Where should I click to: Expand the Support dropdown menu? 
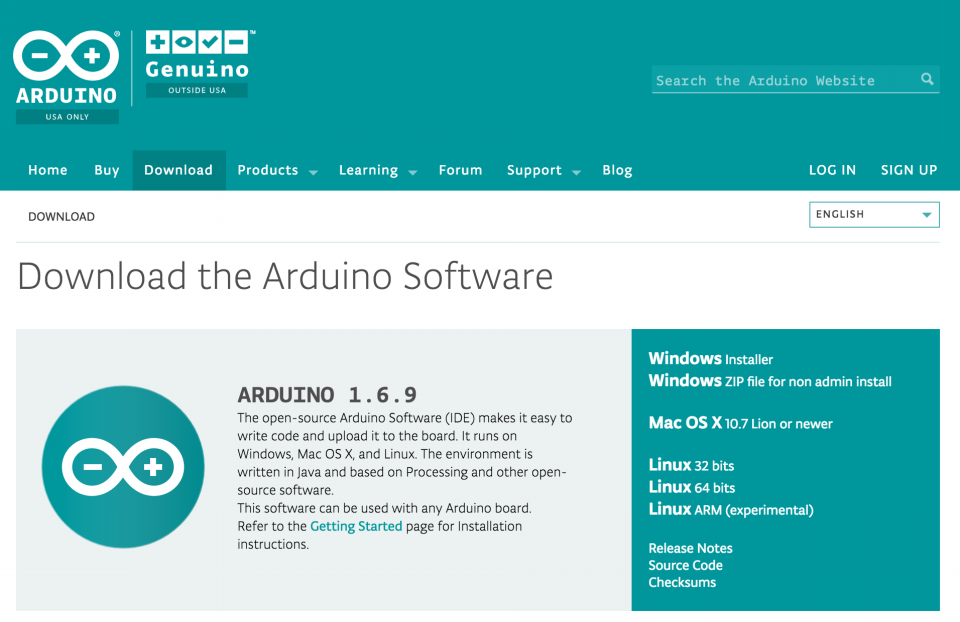(544, 170)
